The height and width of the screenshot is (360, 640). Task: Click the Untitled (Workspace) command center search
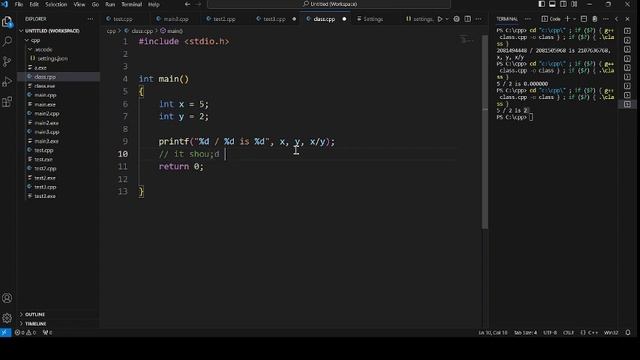(x=329, y=4)
